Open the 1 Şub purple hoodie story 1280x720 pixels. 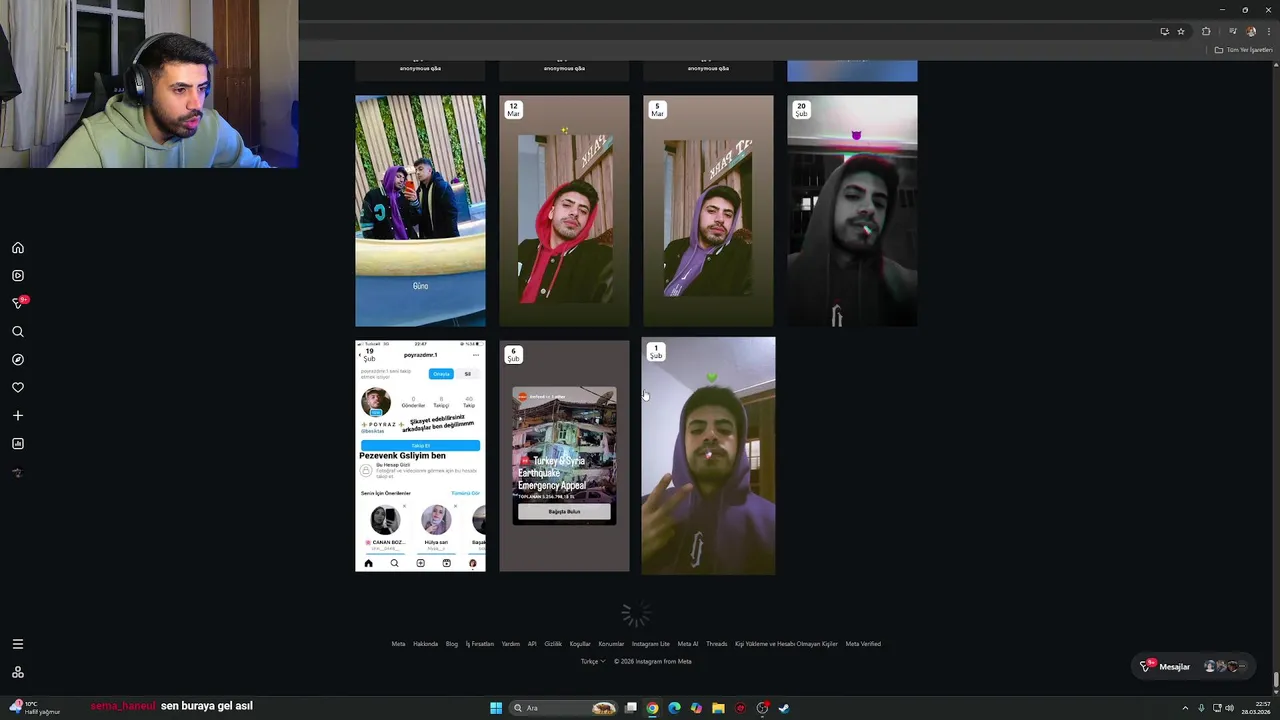point(708,456)
